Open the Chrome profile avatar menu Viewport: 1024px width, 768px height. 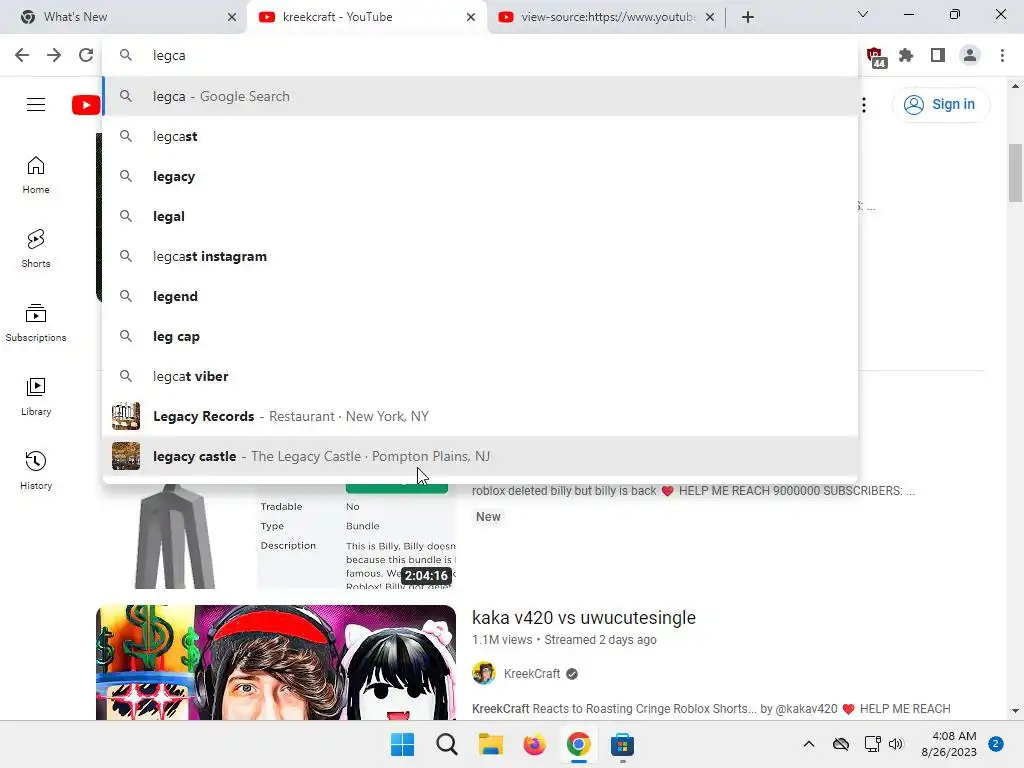coord(970,56)
